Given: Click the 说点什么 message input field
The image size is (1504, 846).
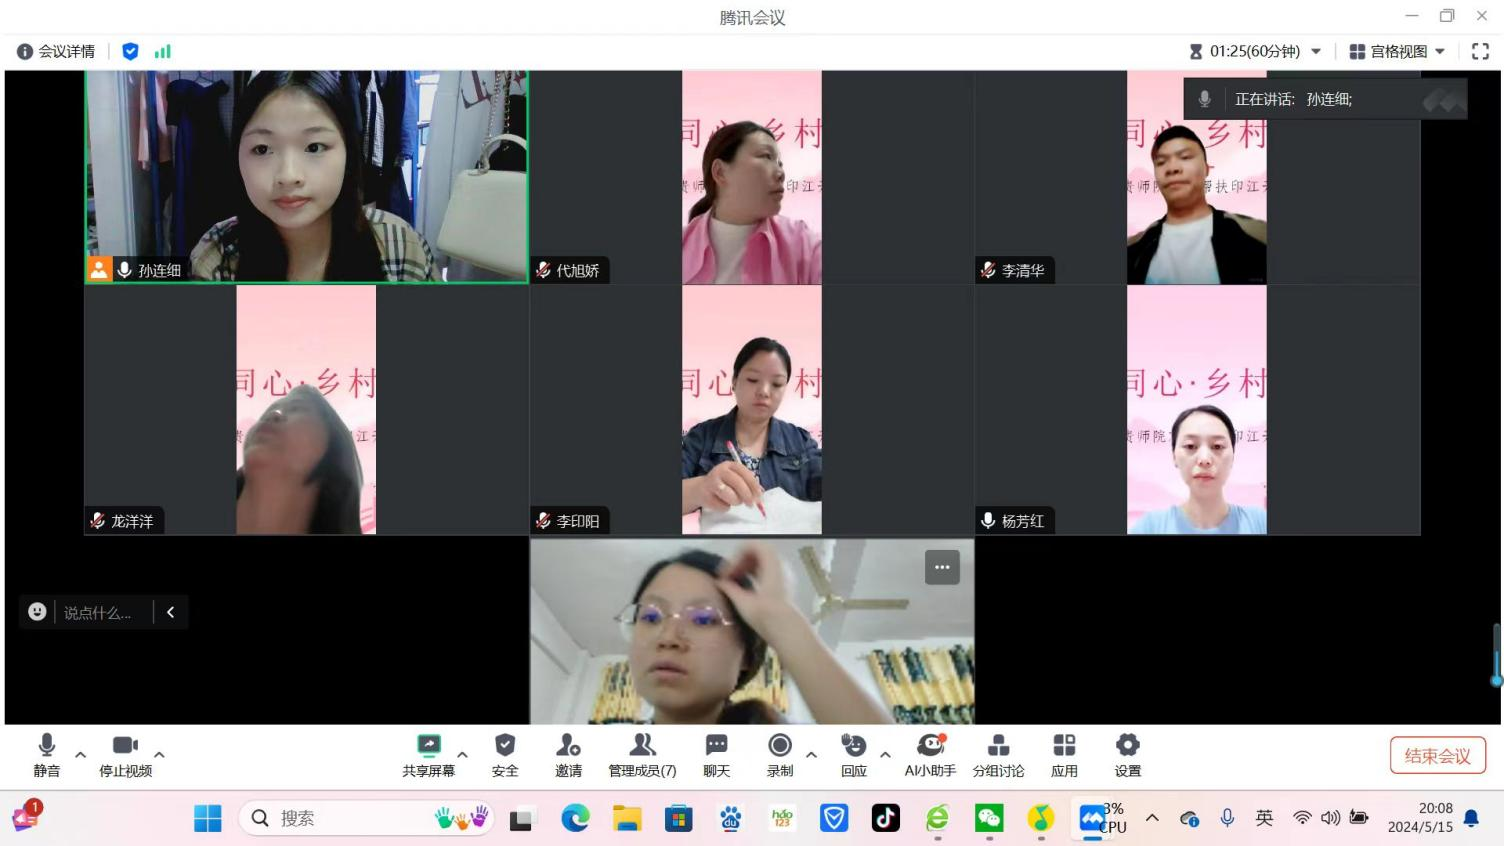Looking at the screenshot, I should click(x=98, y=612).
